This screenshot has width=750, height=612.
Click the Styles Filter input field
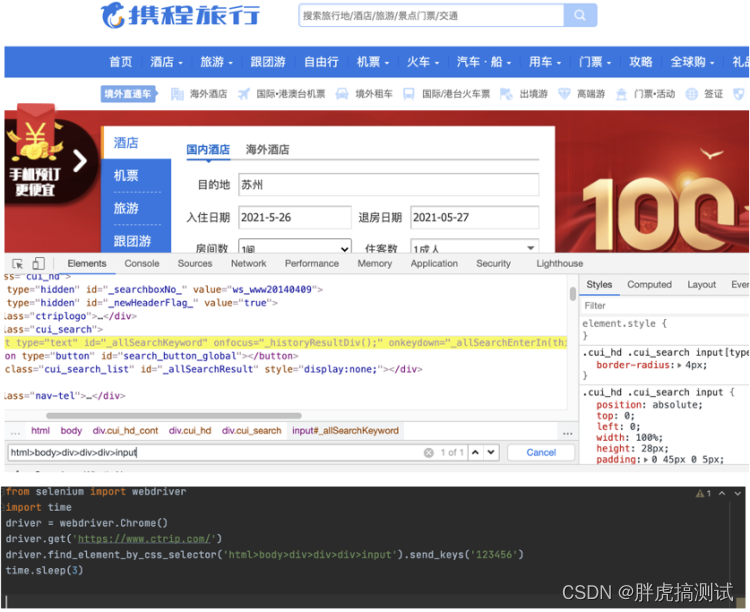(665, 306)
